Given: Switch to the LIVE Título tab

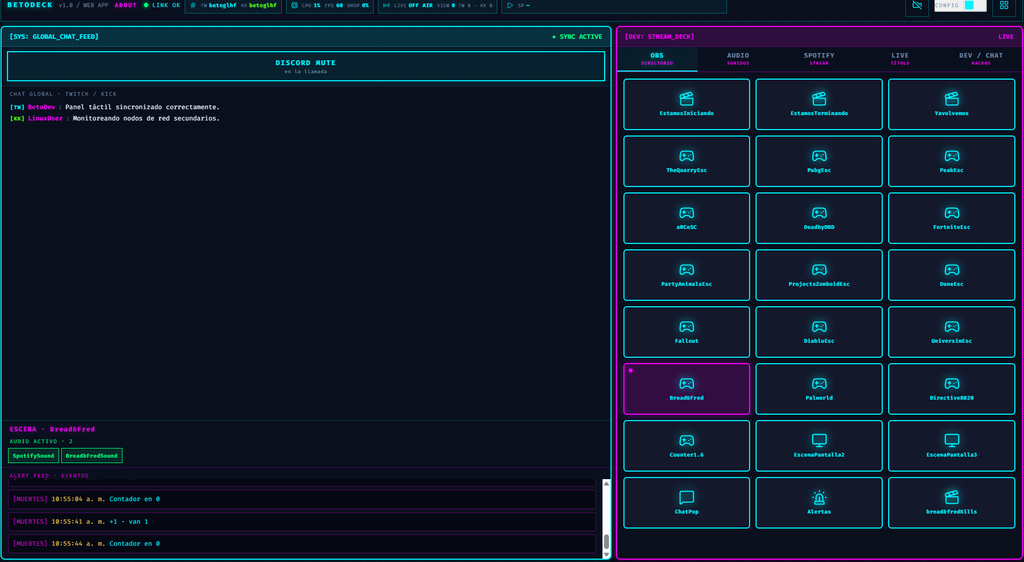Looking at the screenshot, I should point(900,59).
